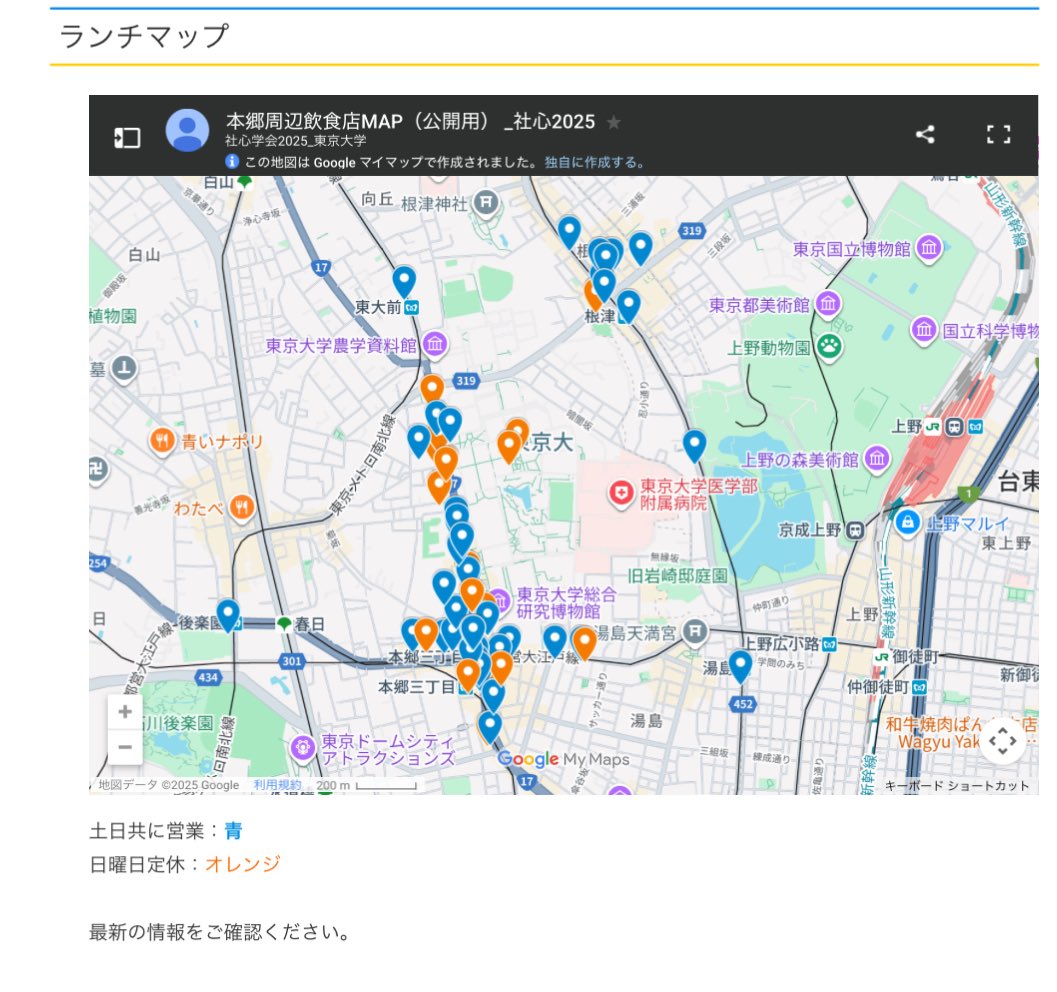Click the 京成上野 station icon
The height and width of the screenshot is (992, 1057).
[x=855, y=530]
